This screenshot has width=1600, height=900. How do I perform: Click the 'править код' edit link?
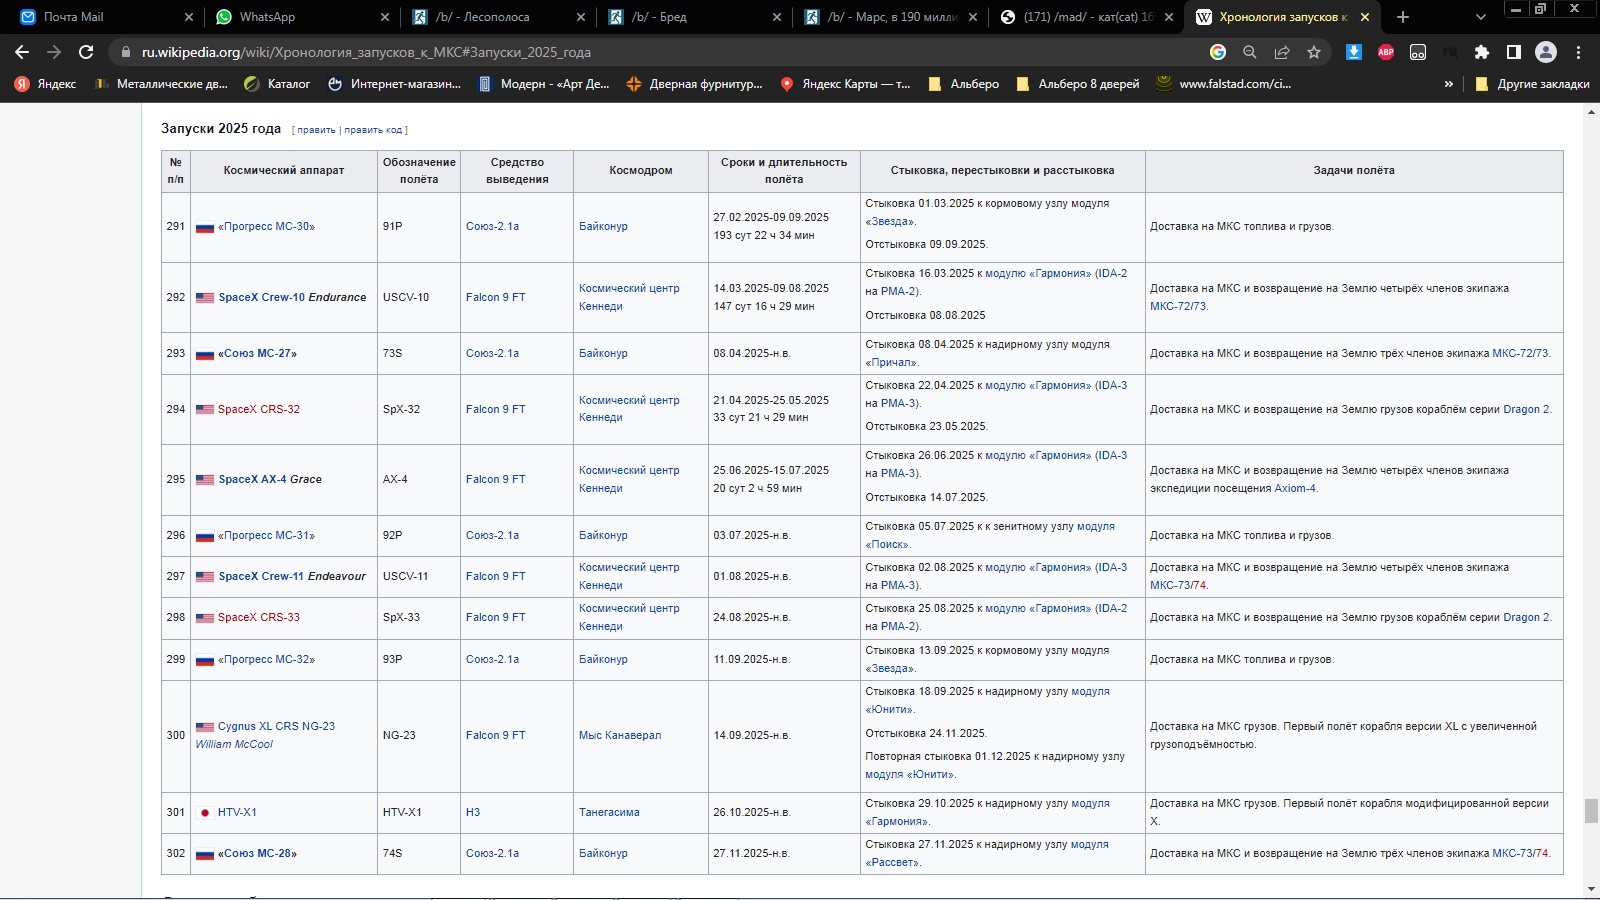[x=373, y=130]
